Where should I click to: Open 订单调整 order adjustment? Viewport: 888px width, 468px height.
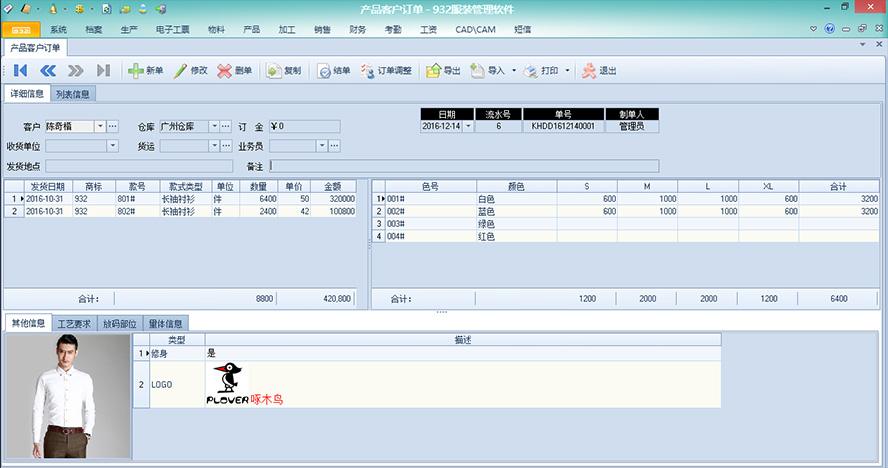pos(368,71)
